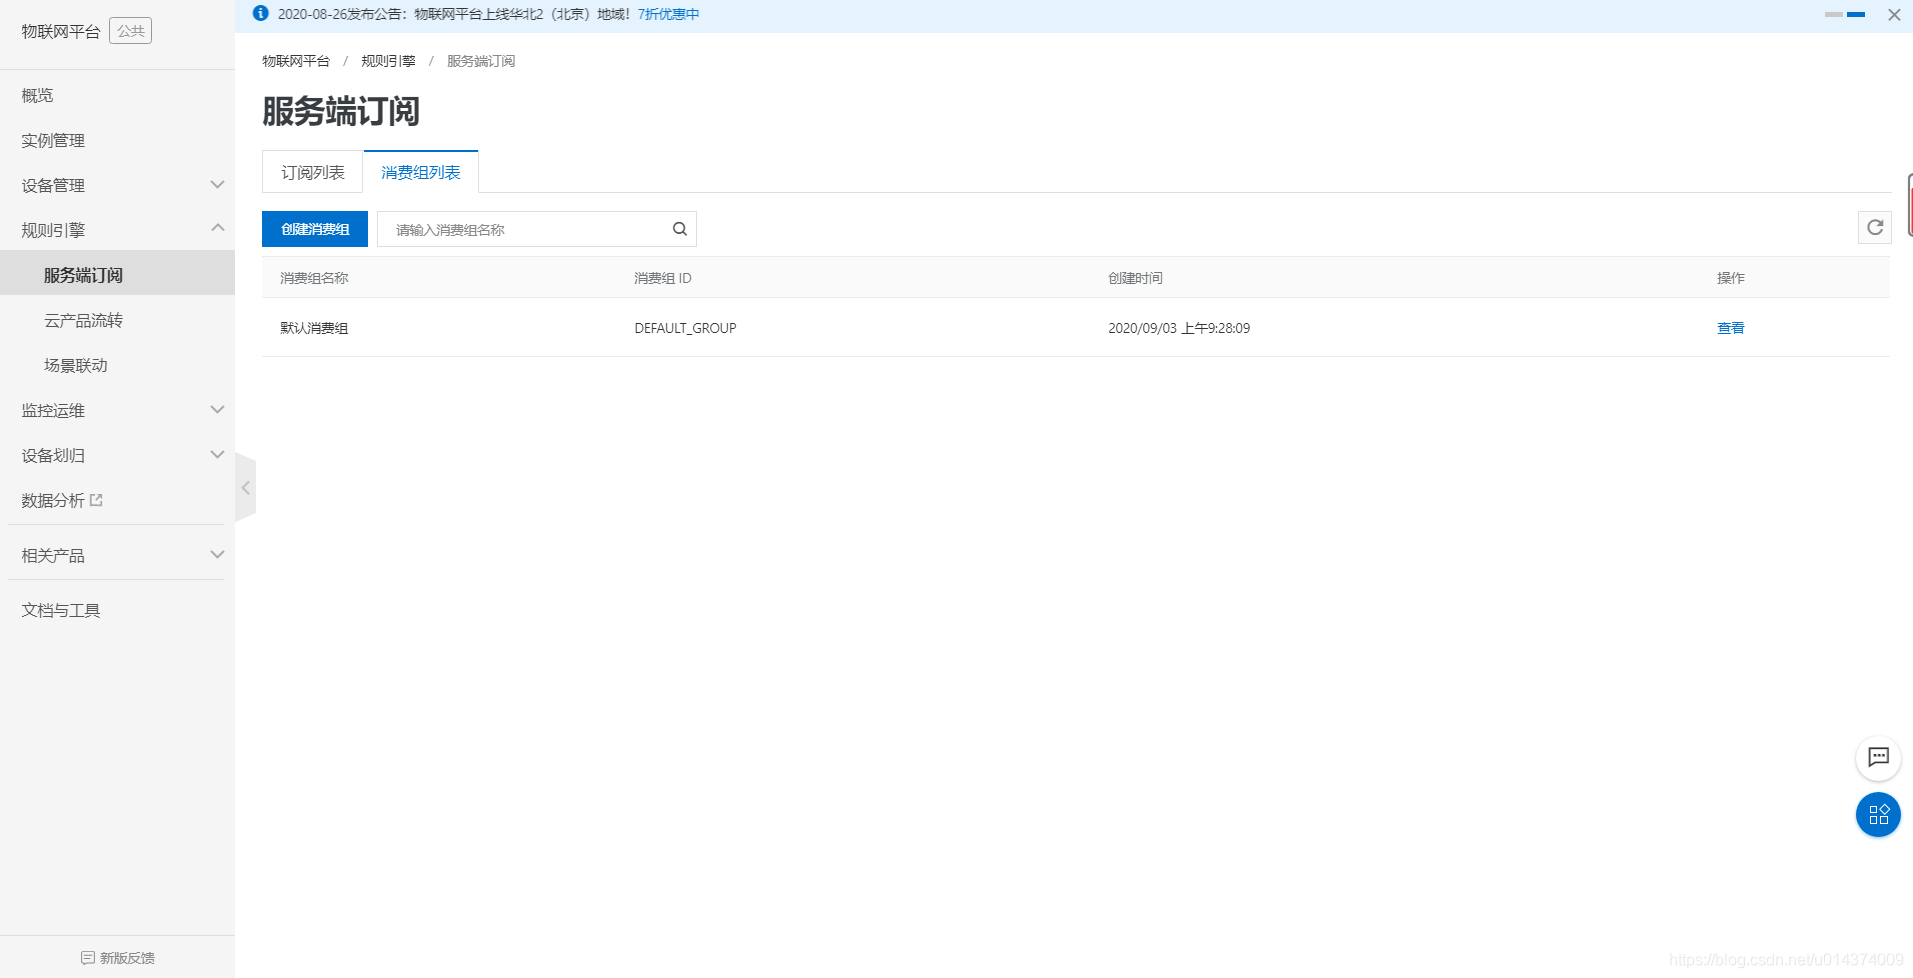Open 文档与工具 in the sidebar

(x=61, y=610)
